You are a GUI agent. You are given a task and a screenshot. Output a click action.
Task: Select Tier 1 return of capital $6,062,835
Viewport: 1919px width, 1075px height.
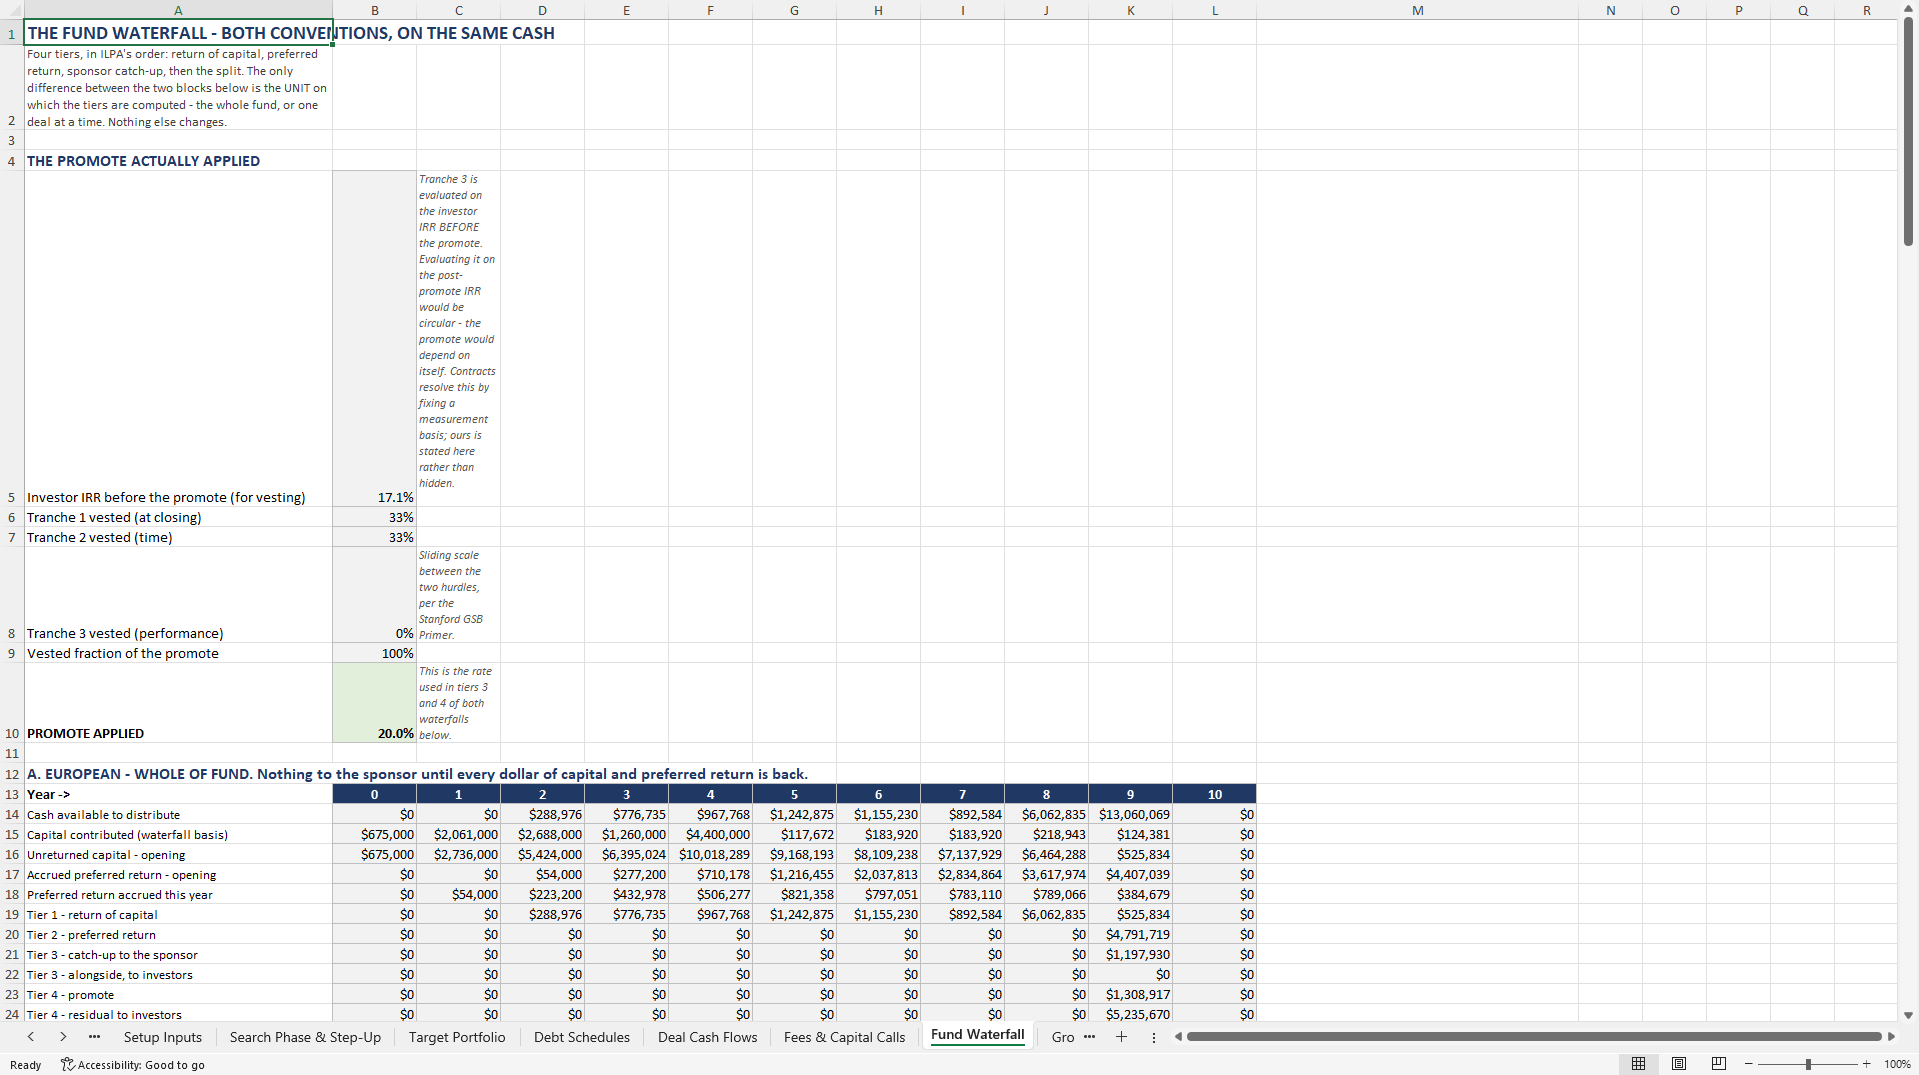tap(1046, 914)
